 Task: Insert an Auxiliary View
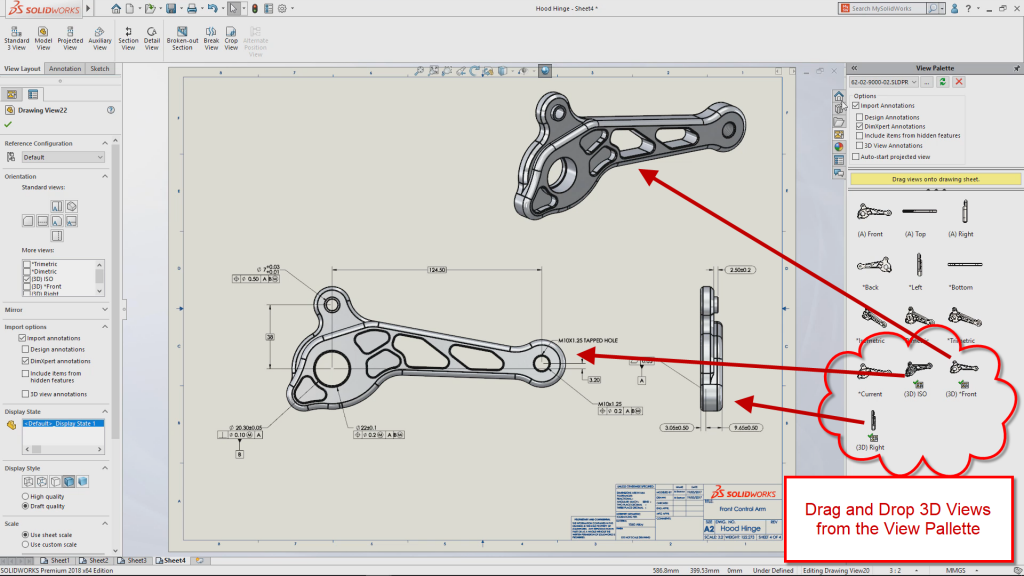pyautogui.click(x=99, y=39)
